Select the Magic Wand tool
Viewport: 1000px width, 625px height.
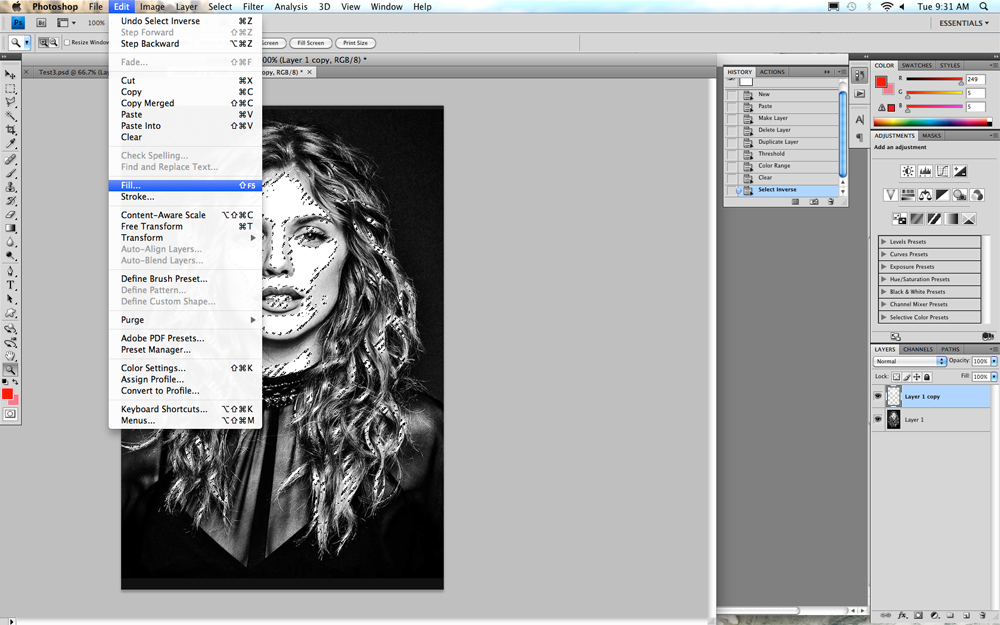(10, 116)
